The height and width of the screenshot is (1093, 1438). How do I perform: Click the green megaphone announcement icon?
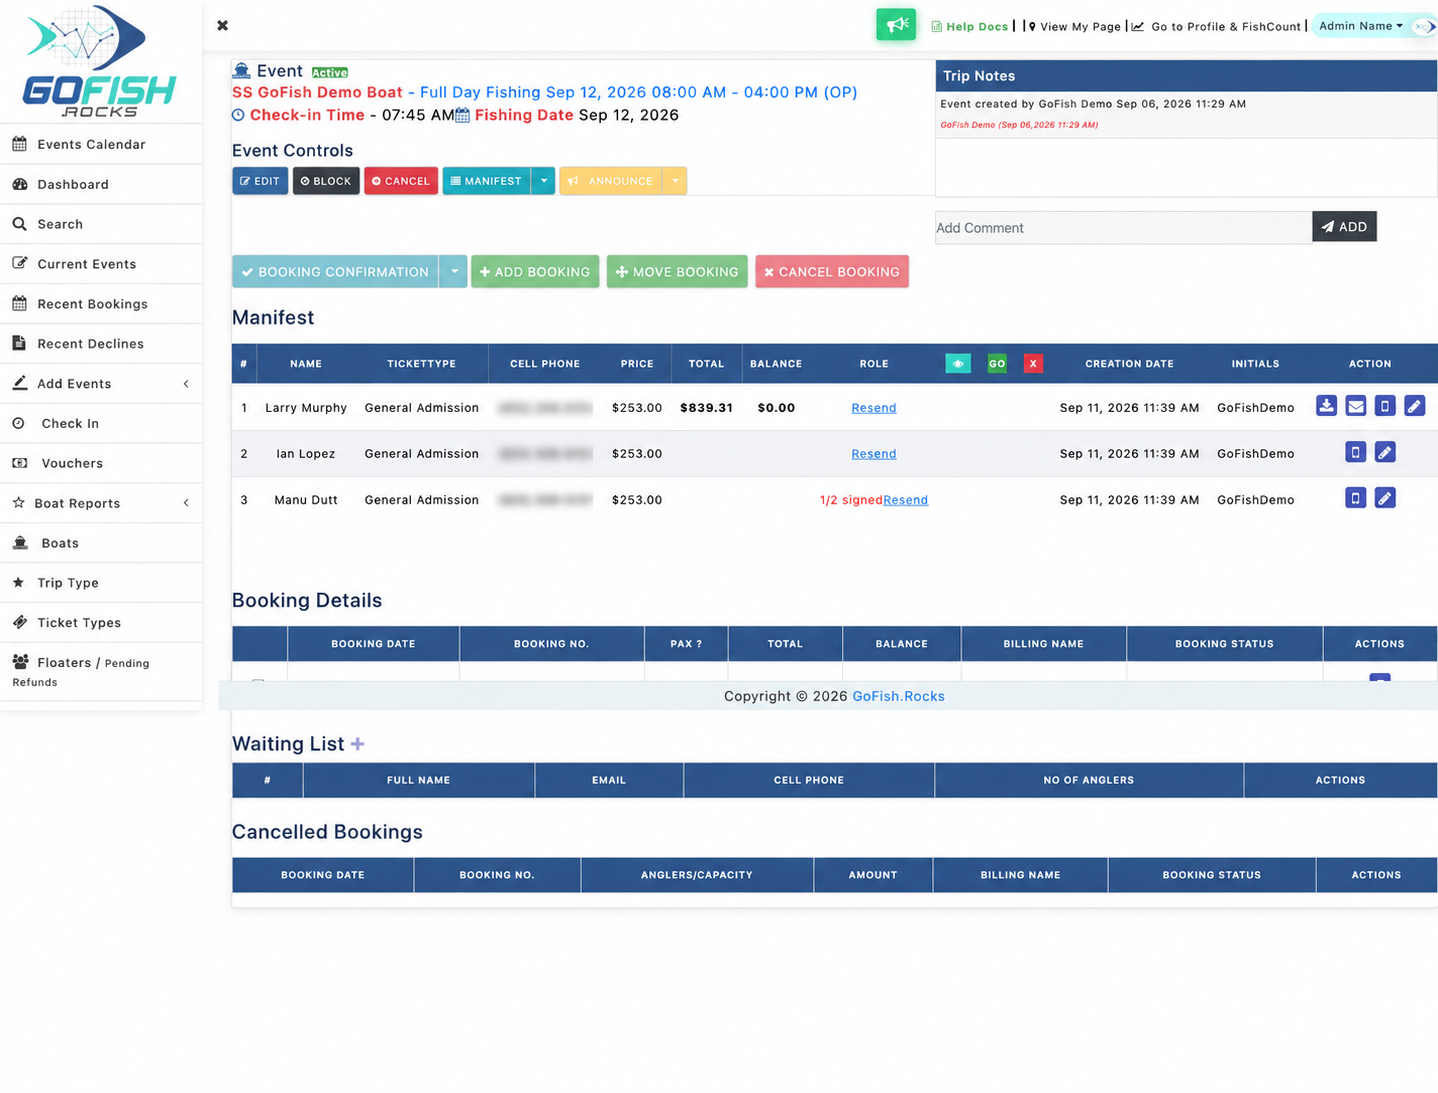[896, 25]
